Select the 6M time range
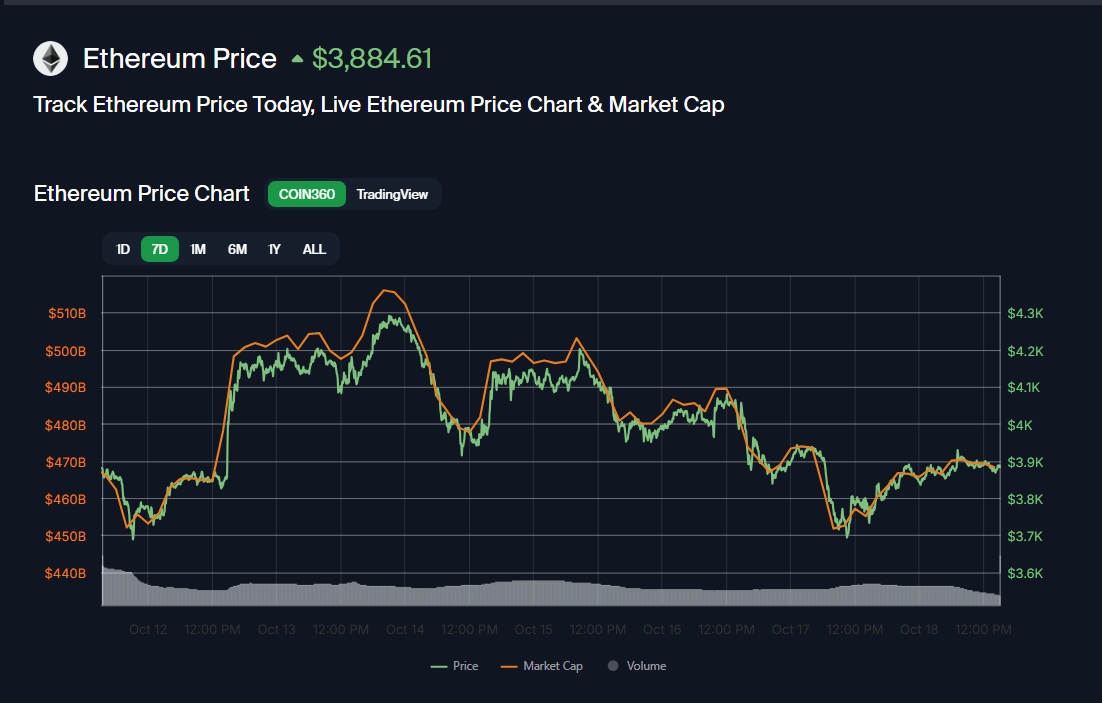This screenshot has height=703, width=1102. pyautogui.click(x=237, y=249)
